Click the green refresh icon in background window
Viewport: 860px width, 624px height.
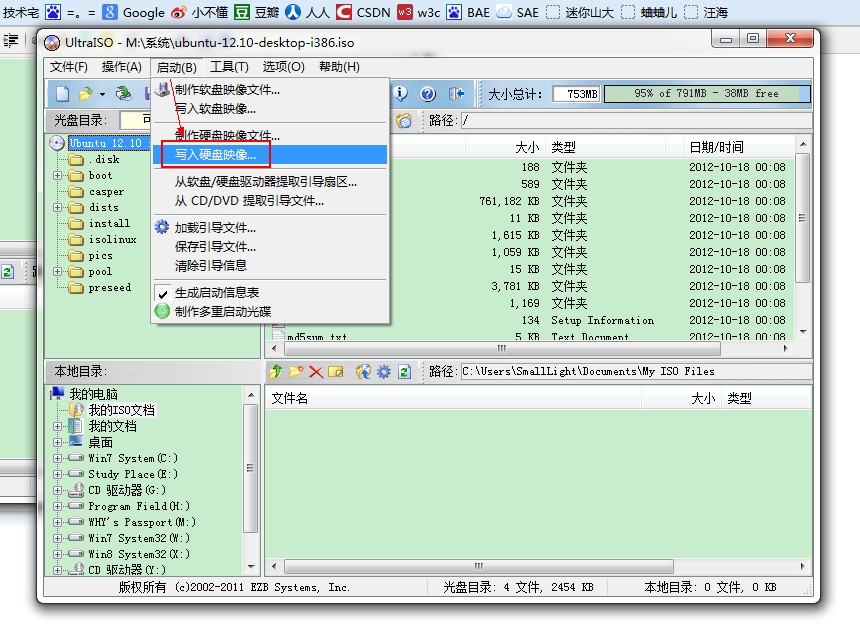[x=7, y=272]
